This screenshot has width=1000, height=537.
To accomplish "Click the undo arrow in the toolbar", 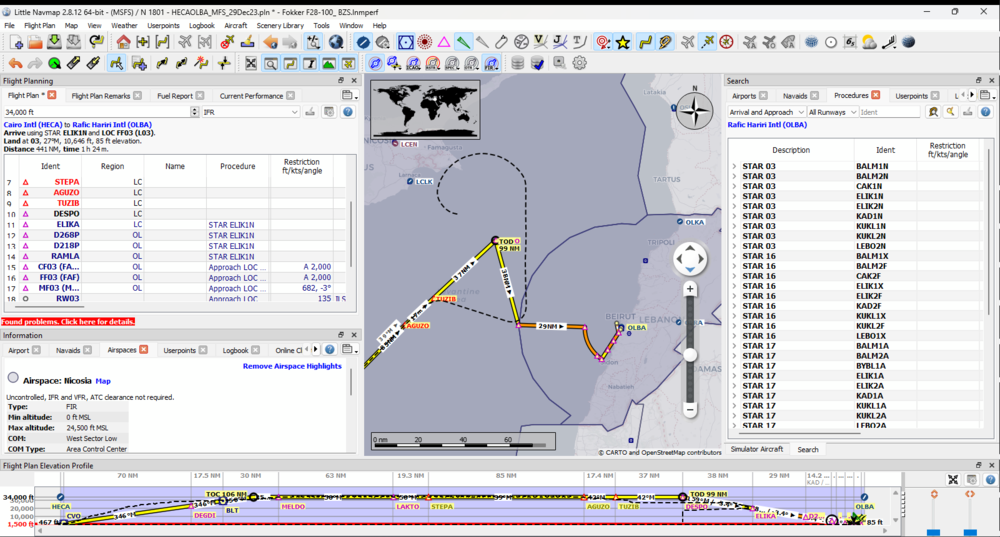I will coord(15,63).
